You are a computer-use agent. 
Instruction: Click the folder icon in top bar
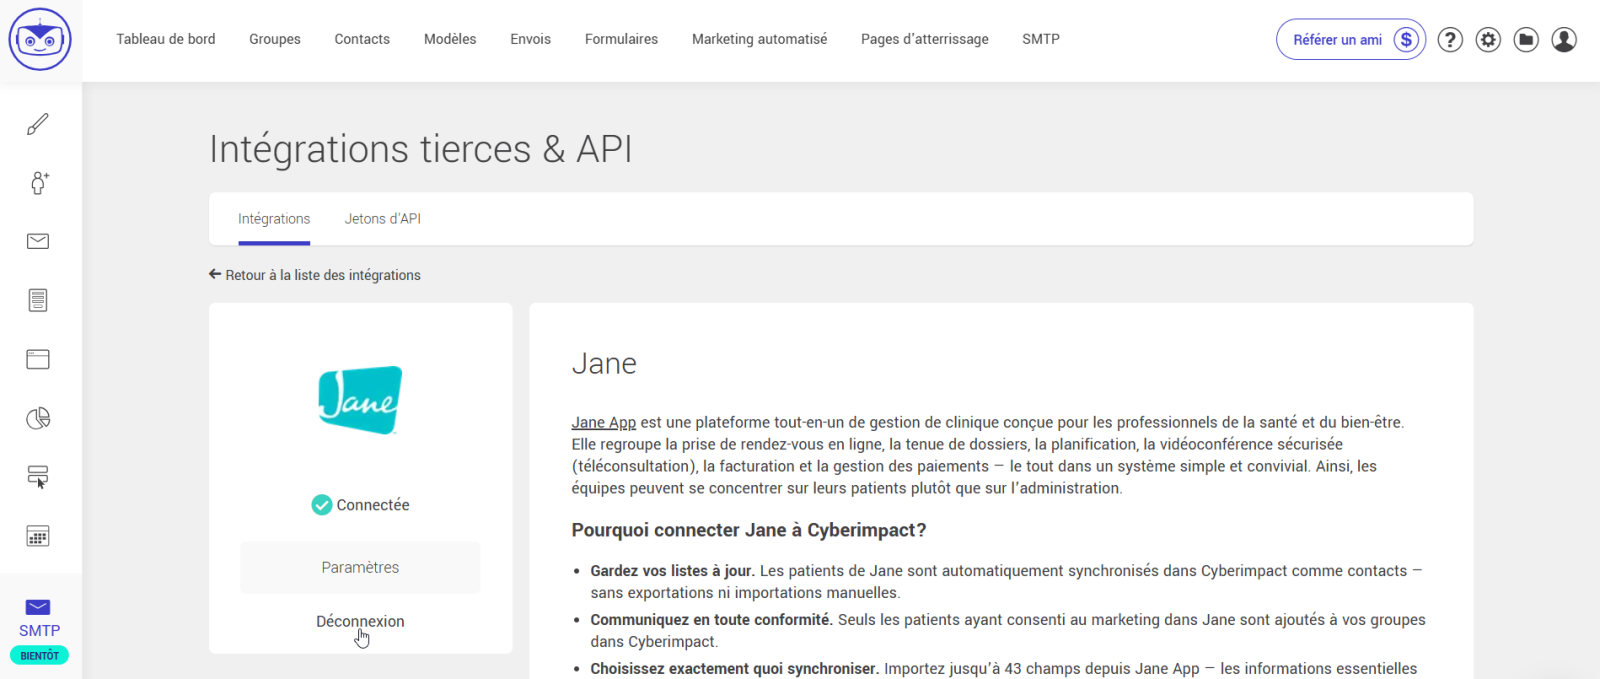click(x=1526, y=39)
